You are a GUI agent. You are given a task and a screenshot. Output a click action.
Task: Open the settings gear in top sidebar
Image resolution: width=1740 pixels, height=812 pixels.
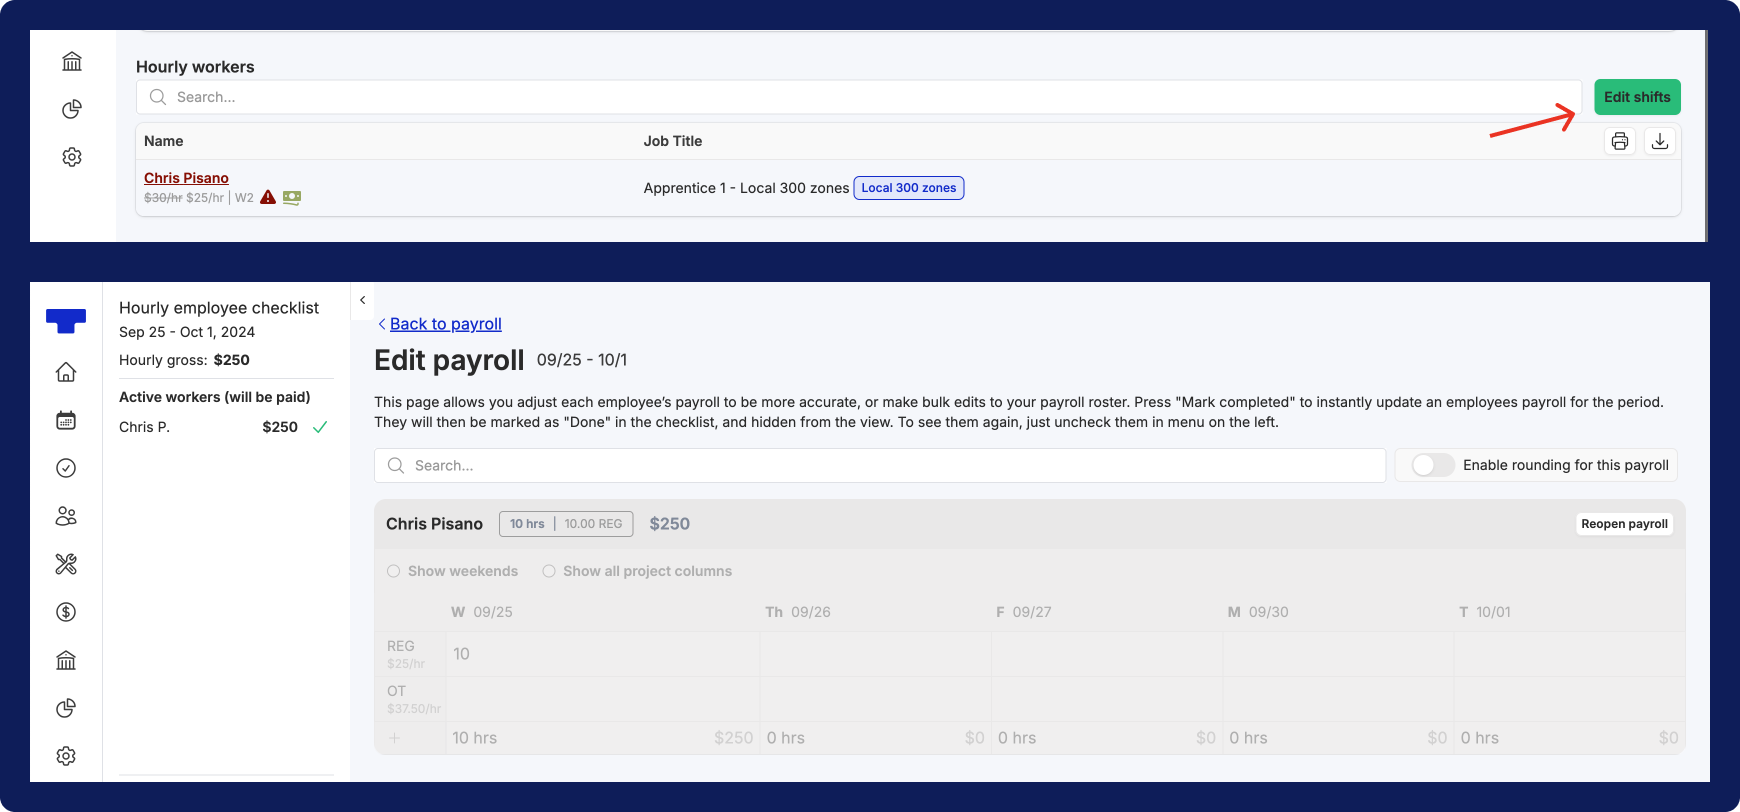tap(72, 157)
